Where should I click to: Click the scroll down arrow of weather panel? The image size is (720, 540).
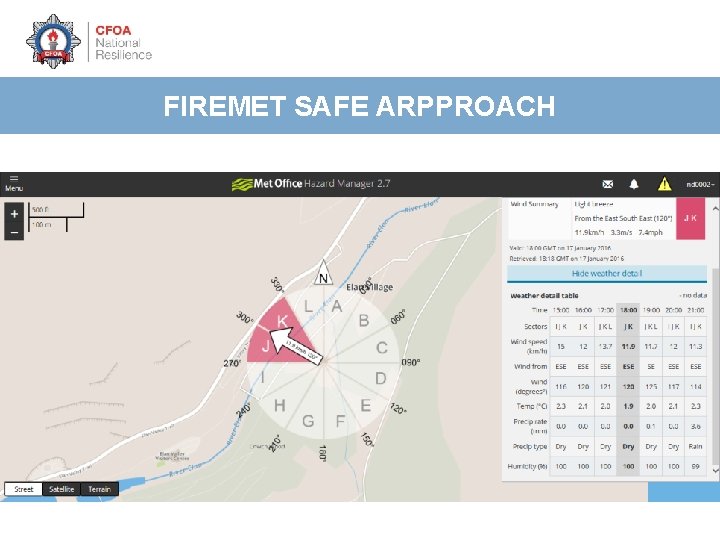click(x=715, y=470)
